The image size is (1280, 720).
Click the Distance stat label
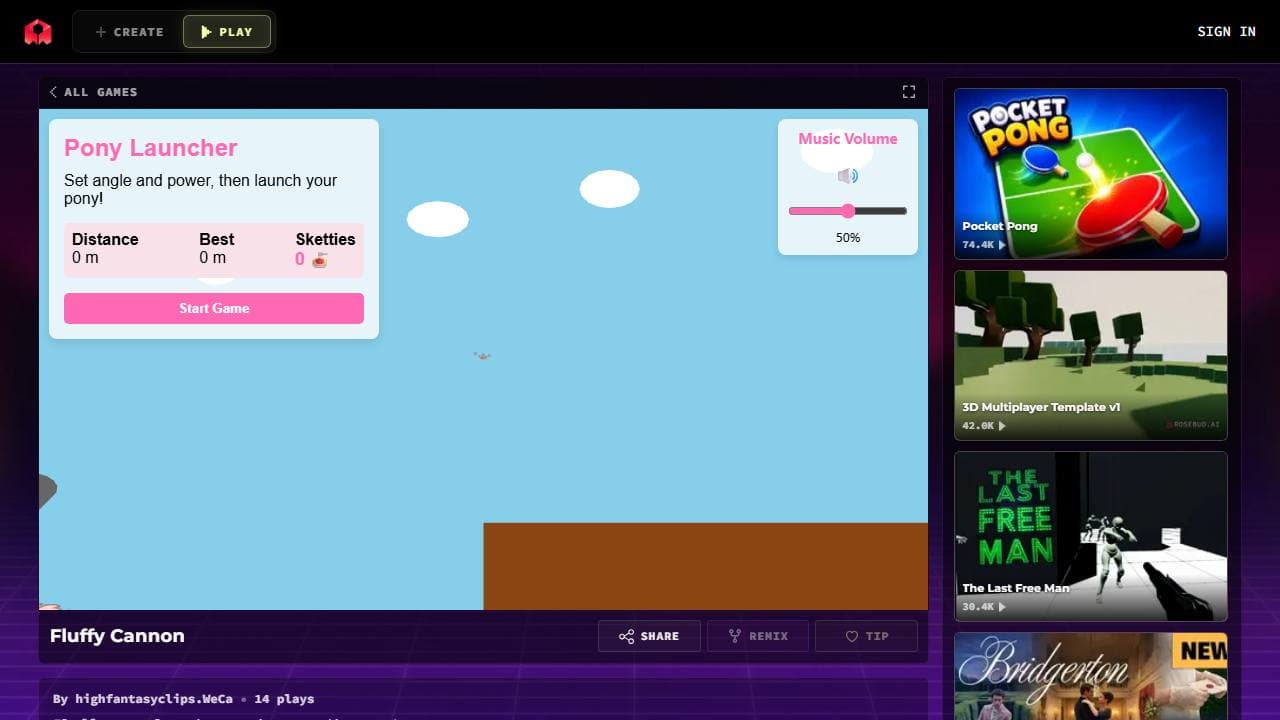[105, 239]
